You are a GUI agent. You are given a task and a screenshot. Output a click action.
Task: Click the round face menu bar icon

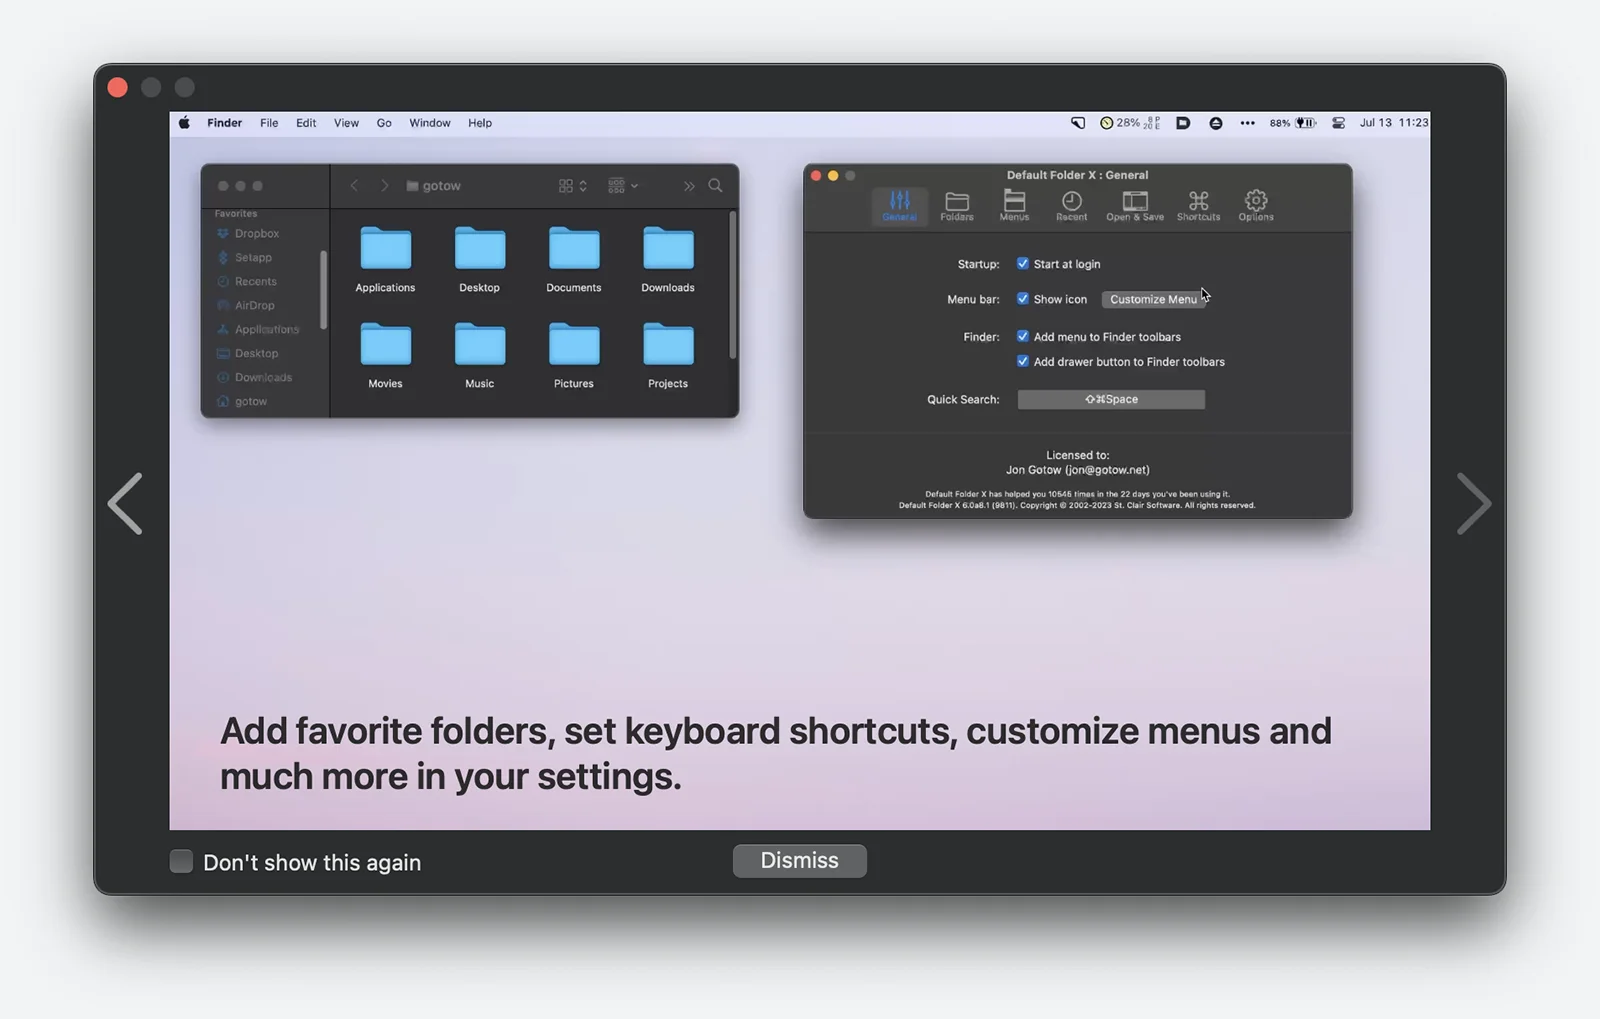1216,123
